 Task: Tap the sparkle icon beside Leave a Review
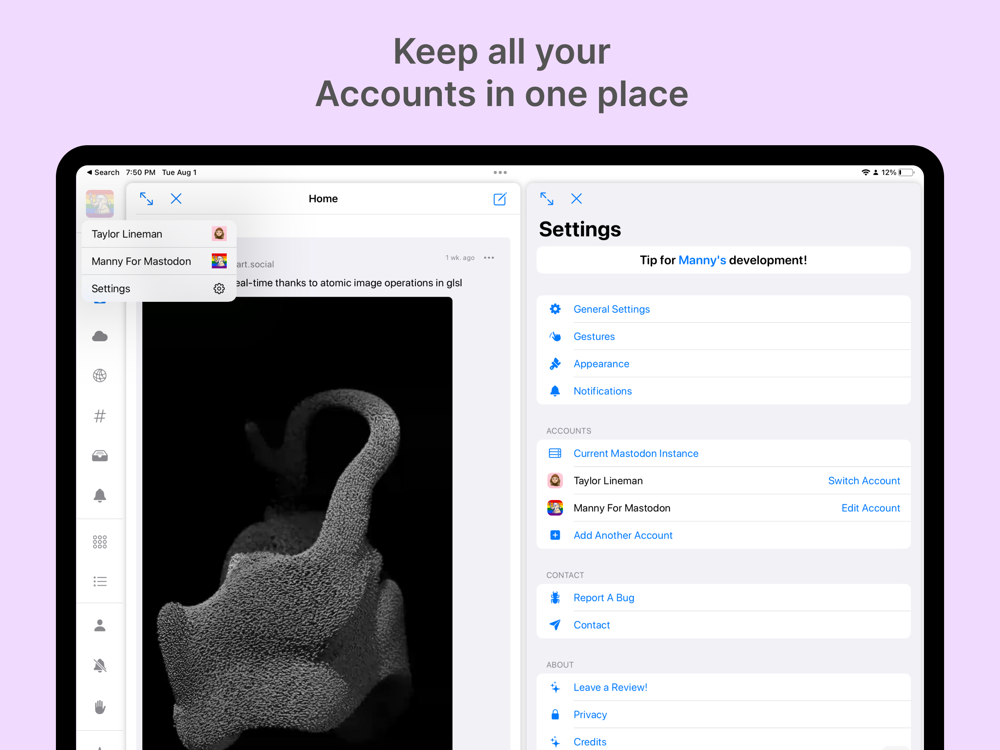pyautogui.click(x=555, y=688)
